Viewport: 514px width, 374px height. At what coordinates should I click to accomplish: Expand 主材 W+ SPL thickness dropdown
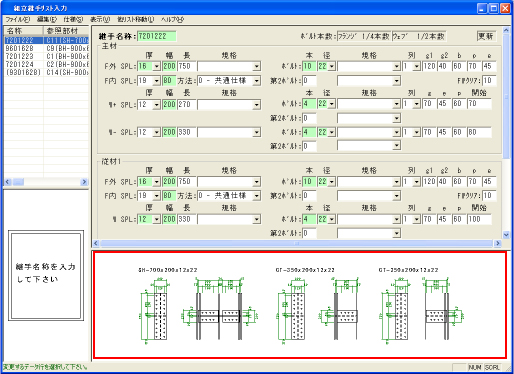(x=157, y=105)
